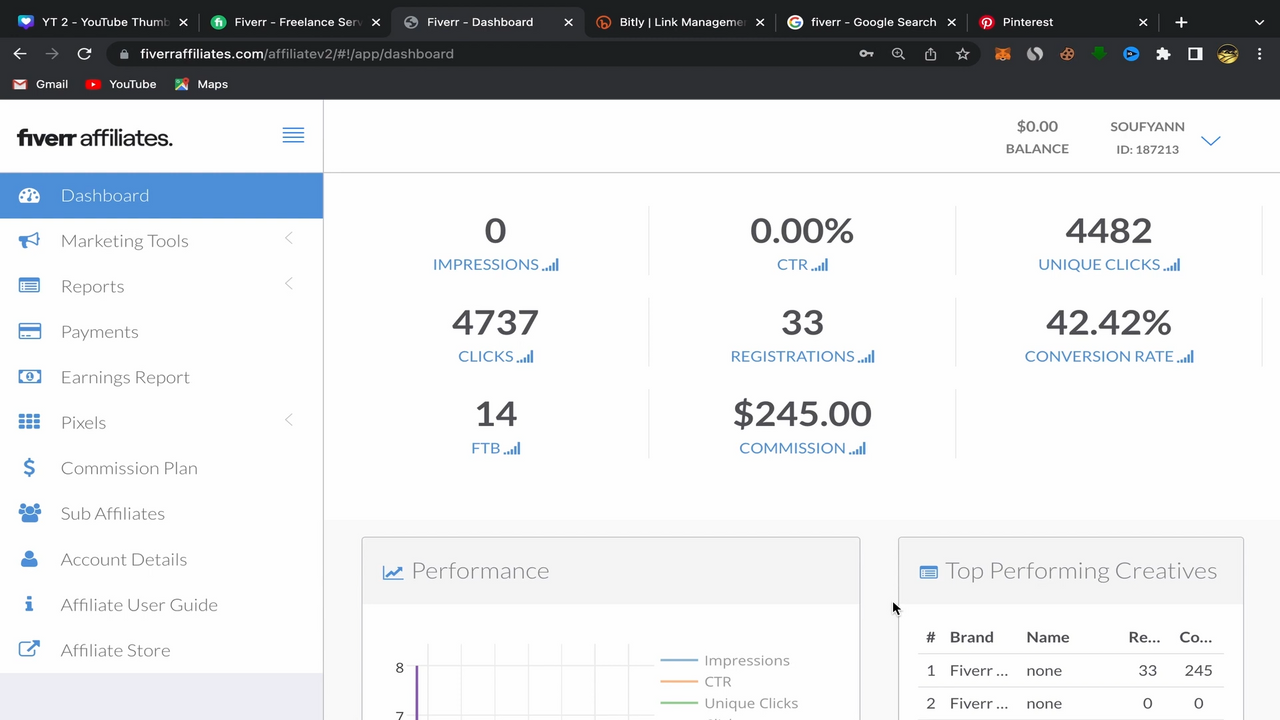The height and width of the screenshot is (720, 1280).
Task: Click the browser back arrow
Action: coord(20,54)
